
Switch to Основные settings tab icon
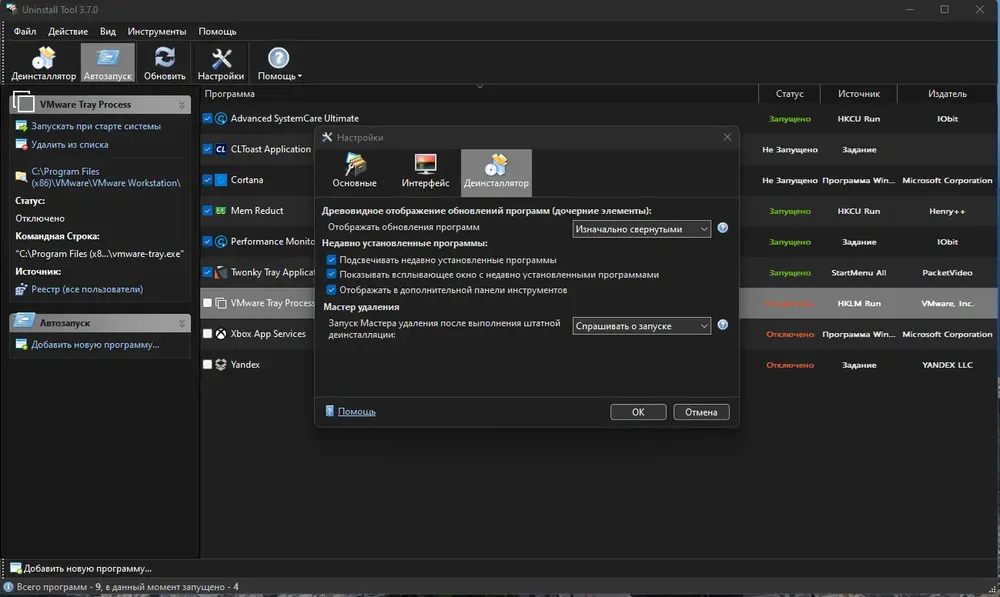[355, 171]
